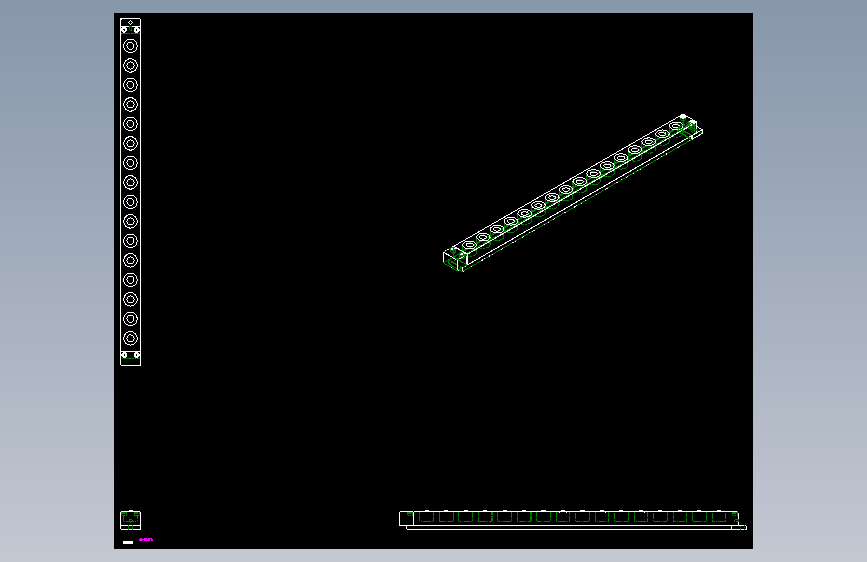Select the isometric 3D view of the rail
Screen dimensions: 867x562
click(573, 193)
